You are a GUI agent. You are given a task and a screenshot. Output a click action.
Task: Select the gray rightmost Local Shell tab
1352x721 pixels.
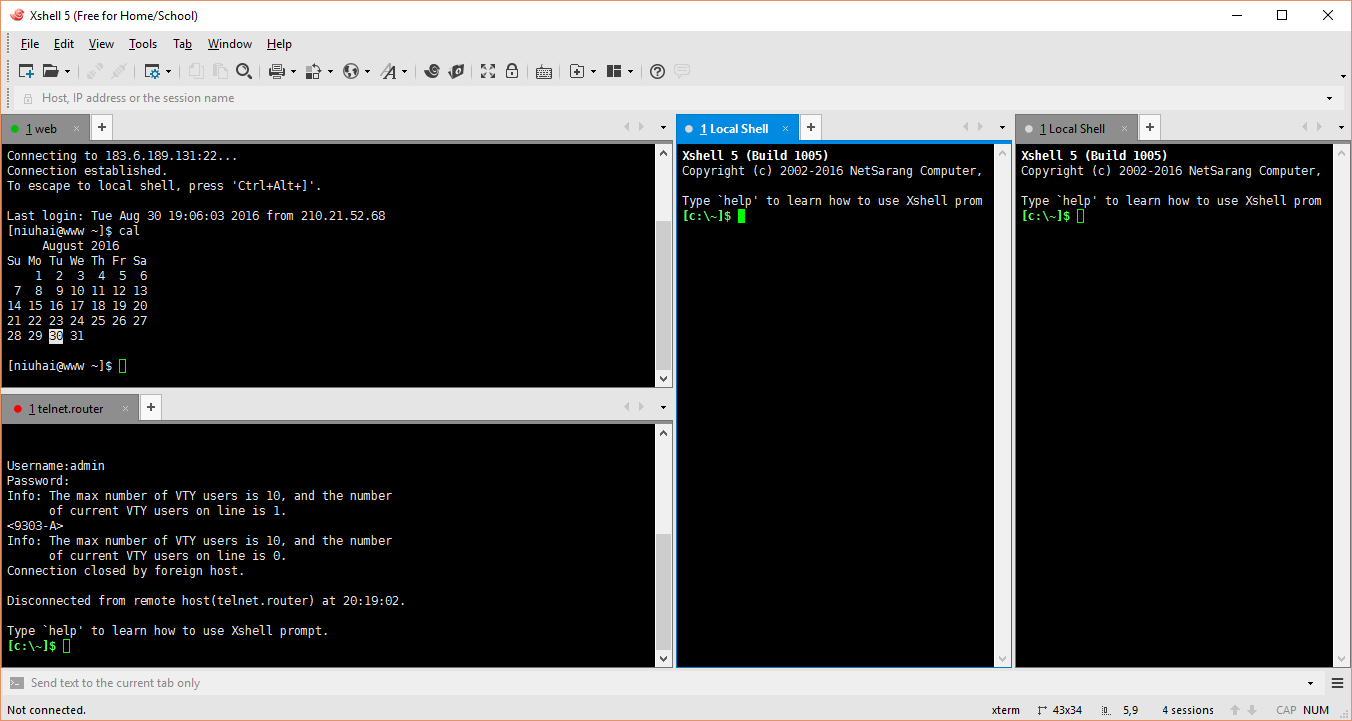(x=1076, y=128)
